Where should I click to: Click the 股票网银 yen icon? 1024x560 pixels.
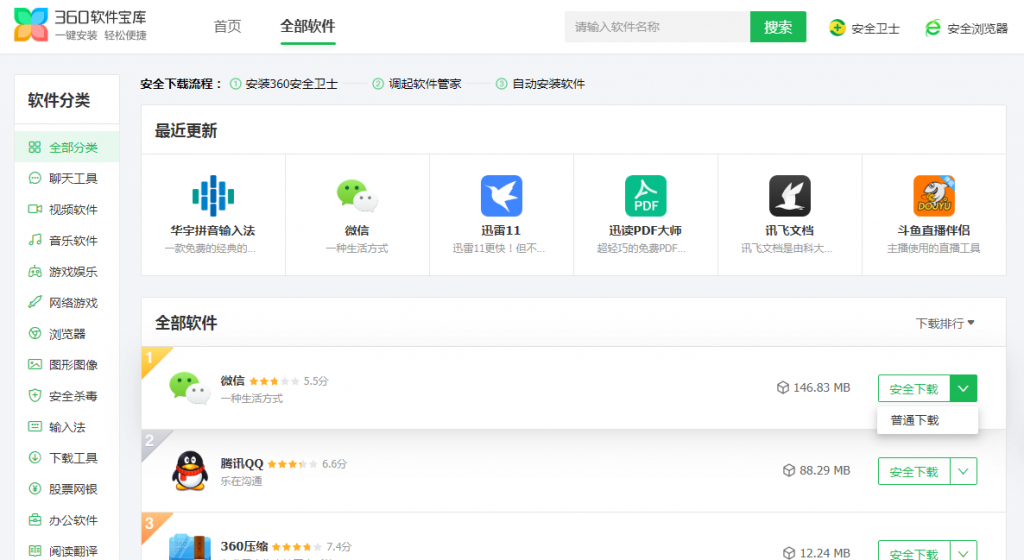point(35,489)
